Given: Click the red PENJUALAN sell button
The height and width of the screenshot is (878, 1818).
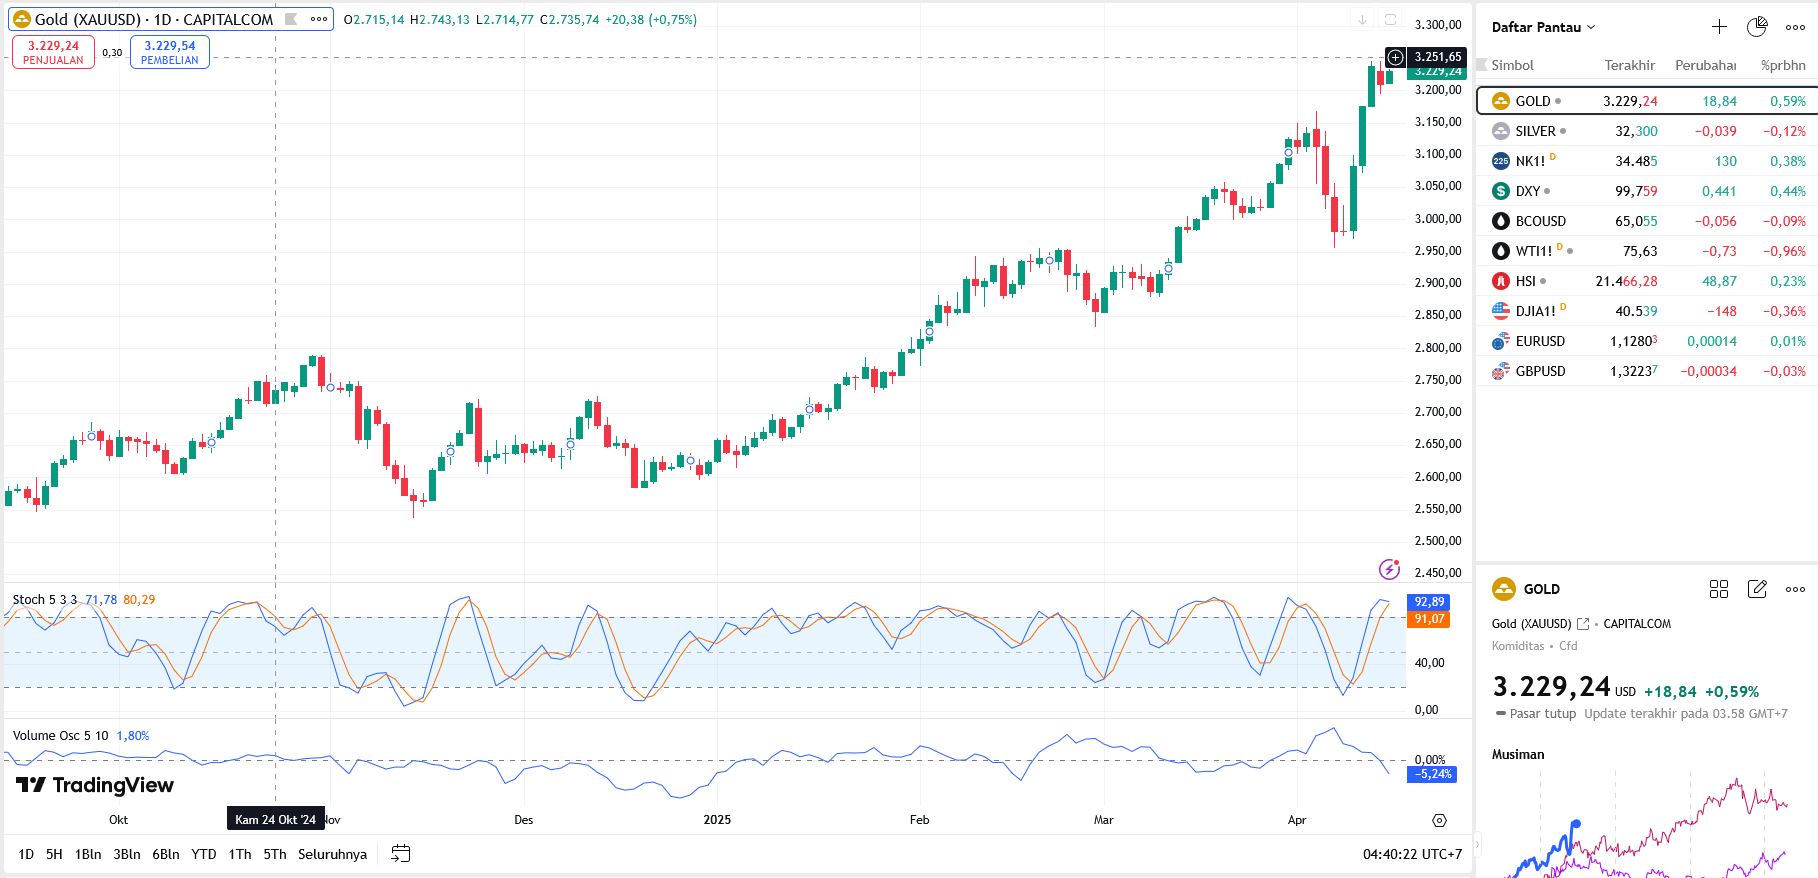Looking at the screenshot, I should (x=53, y=52).
